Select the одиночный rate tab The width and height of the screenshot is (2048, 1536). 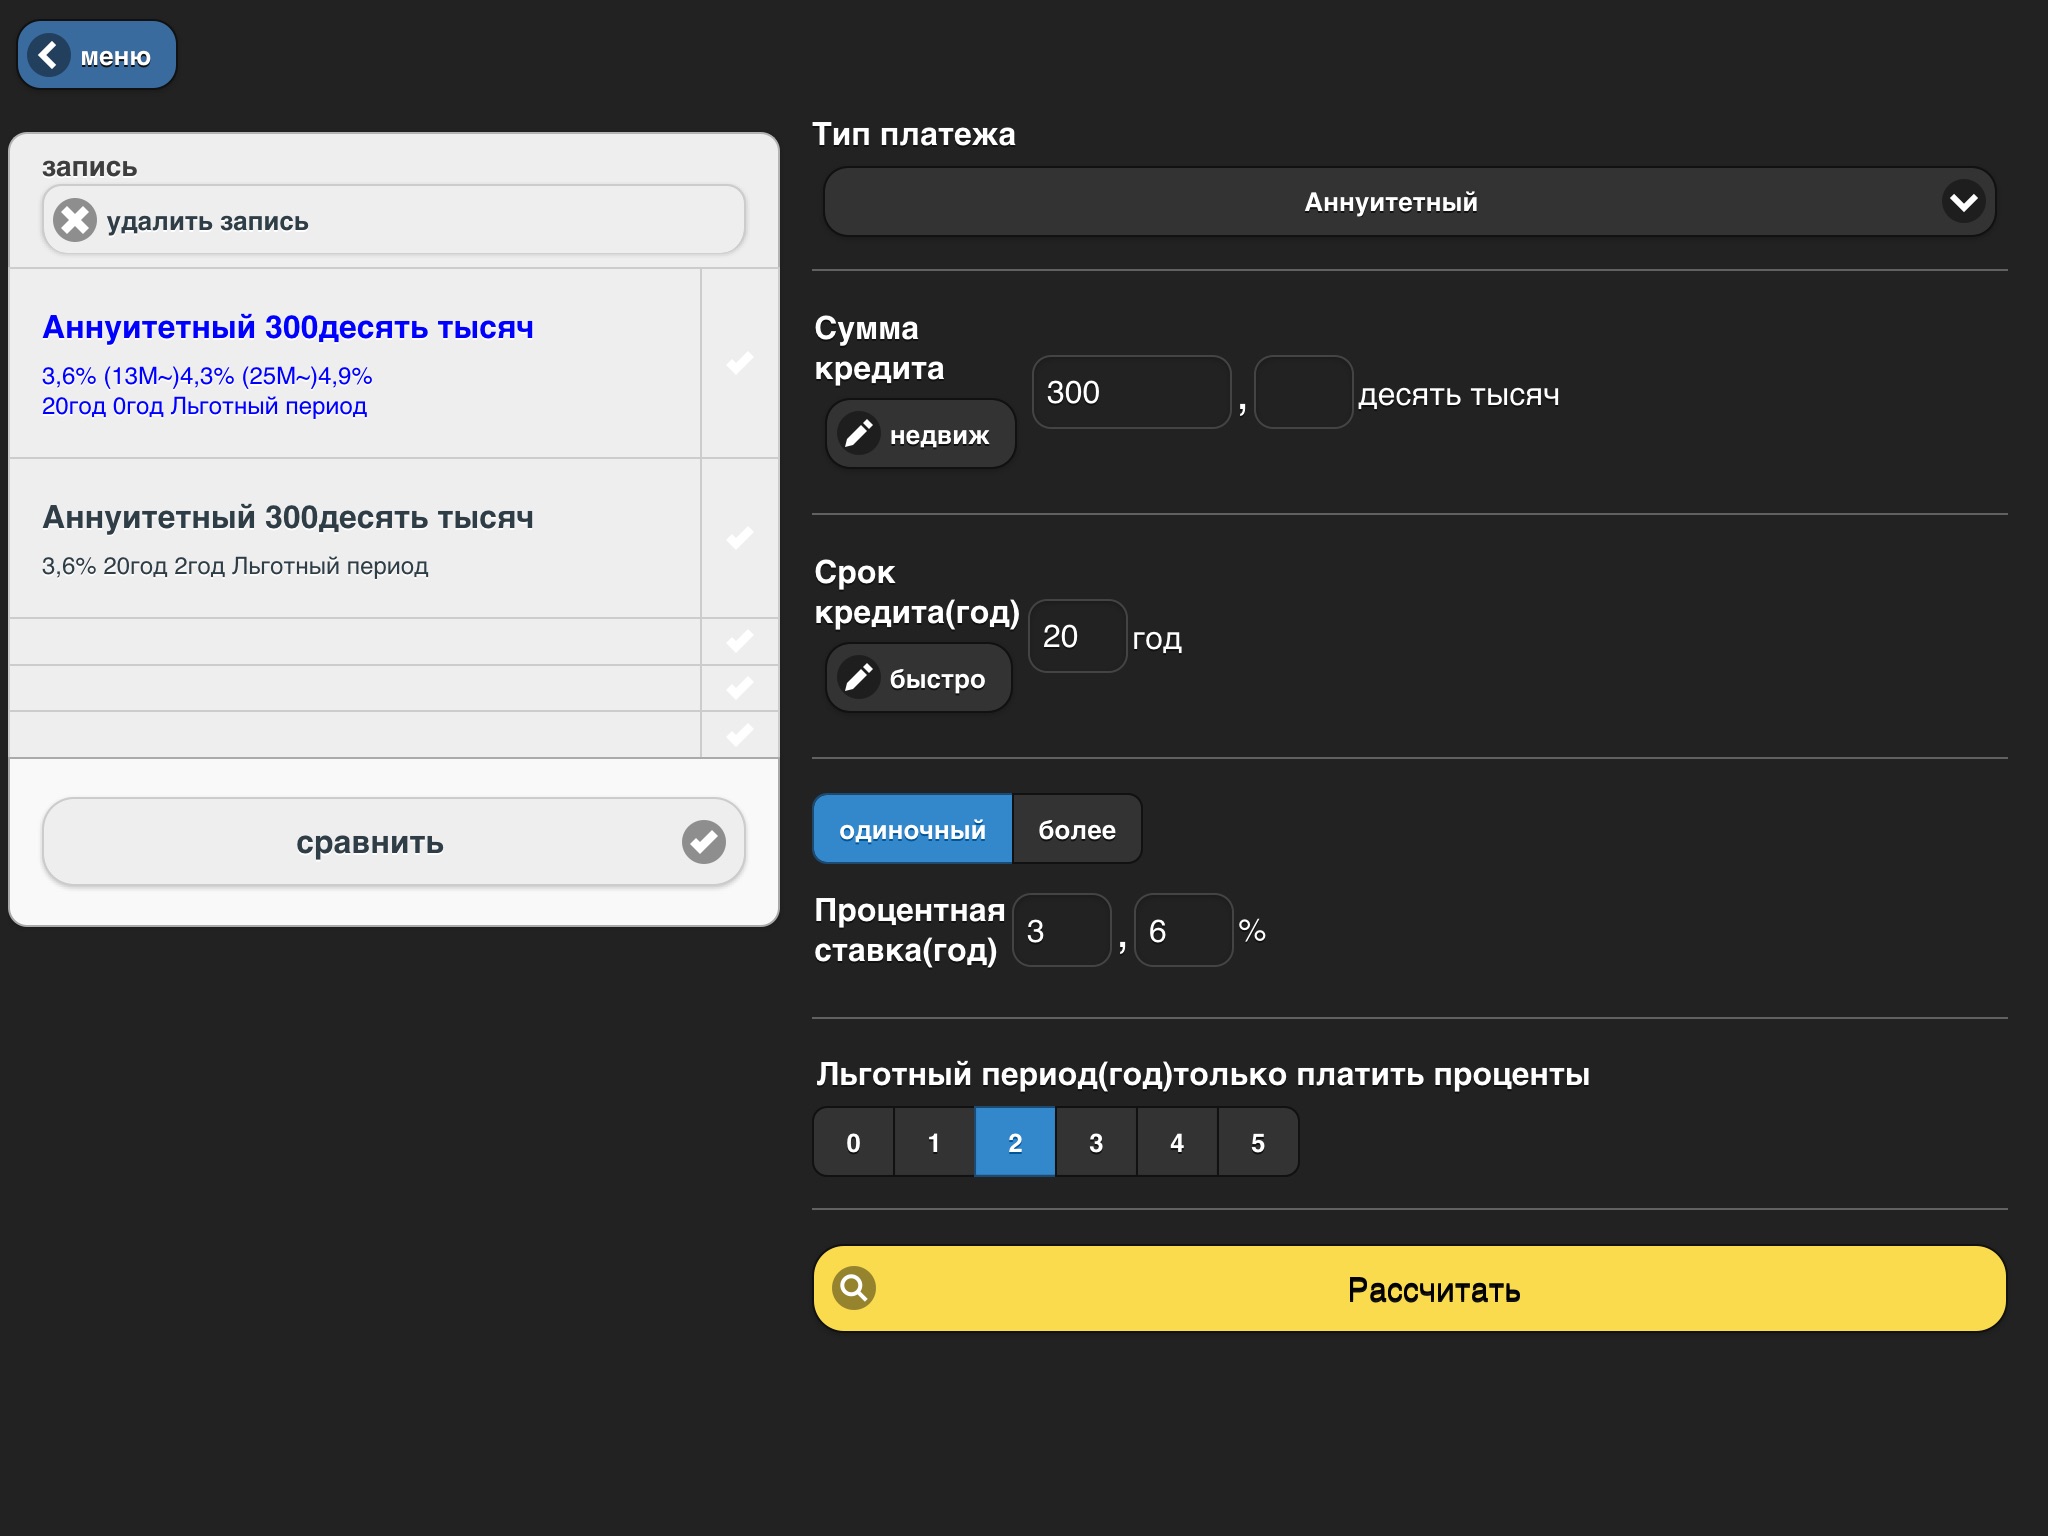[912, 829]
